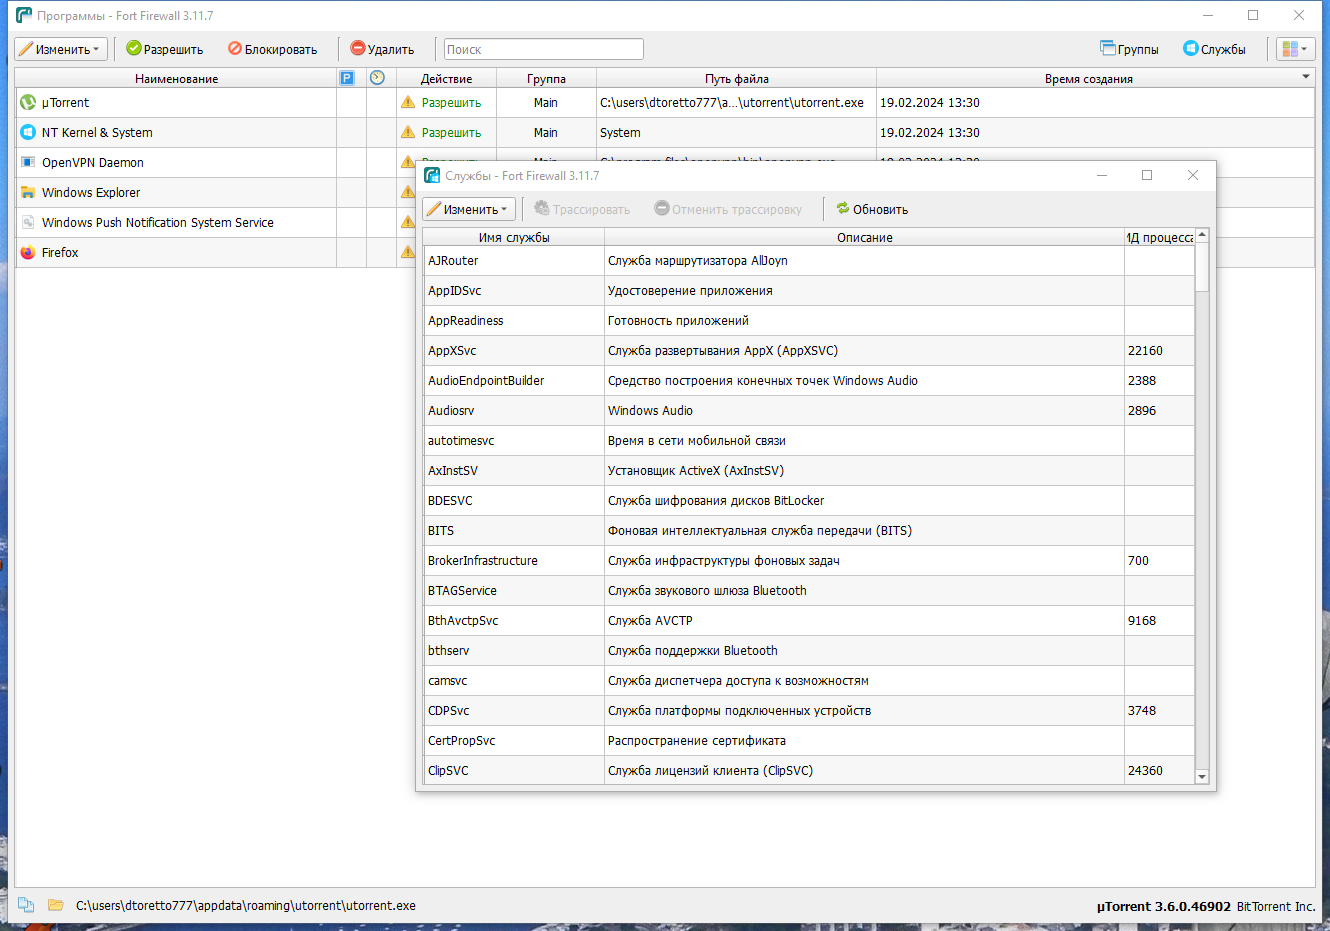Screen dimensions: 1330x931
Task: Click the services list scrollbar thumb
Action: tap(1202, 267)
